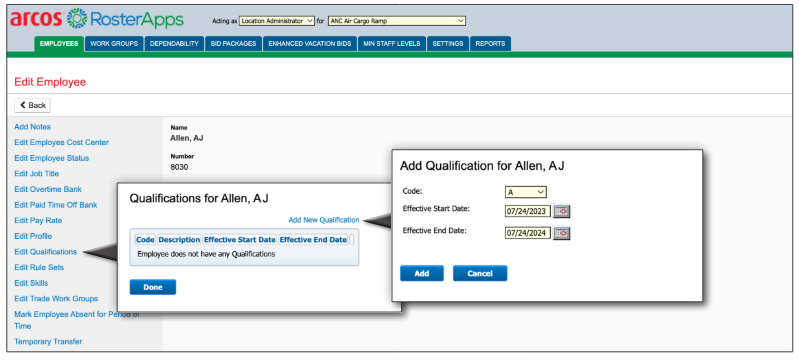Screen dimensions: 799x362
Task: Open Mark Employee Absent for Period link
Action: [76, 320]
